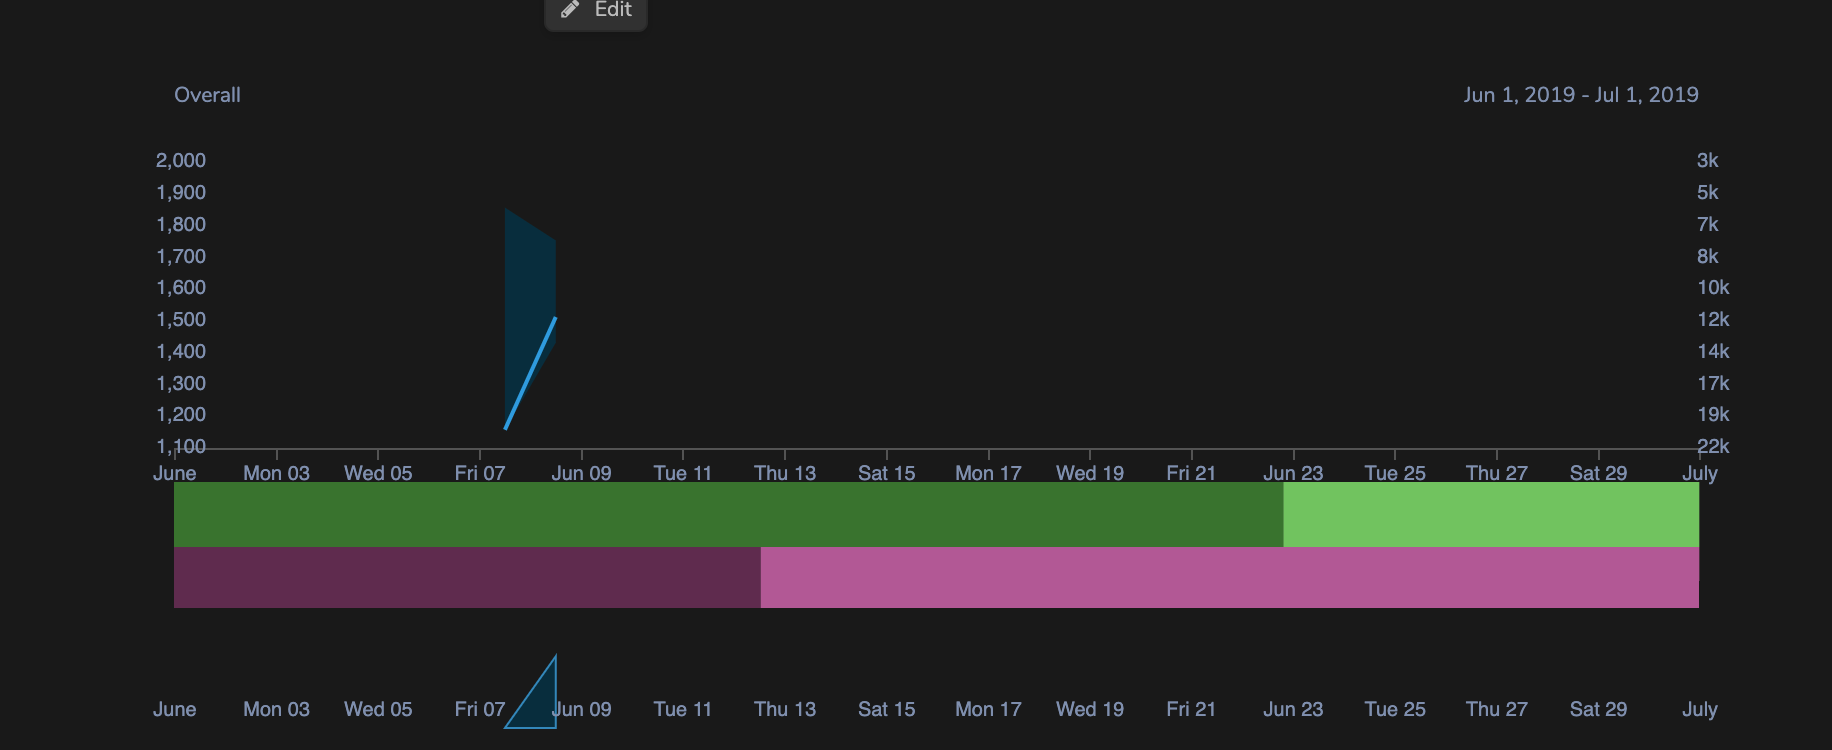Click the upper axis Mon 03 tick label
The width and height of the screenshot is (1832, 750).
click(x=276, y=473)
